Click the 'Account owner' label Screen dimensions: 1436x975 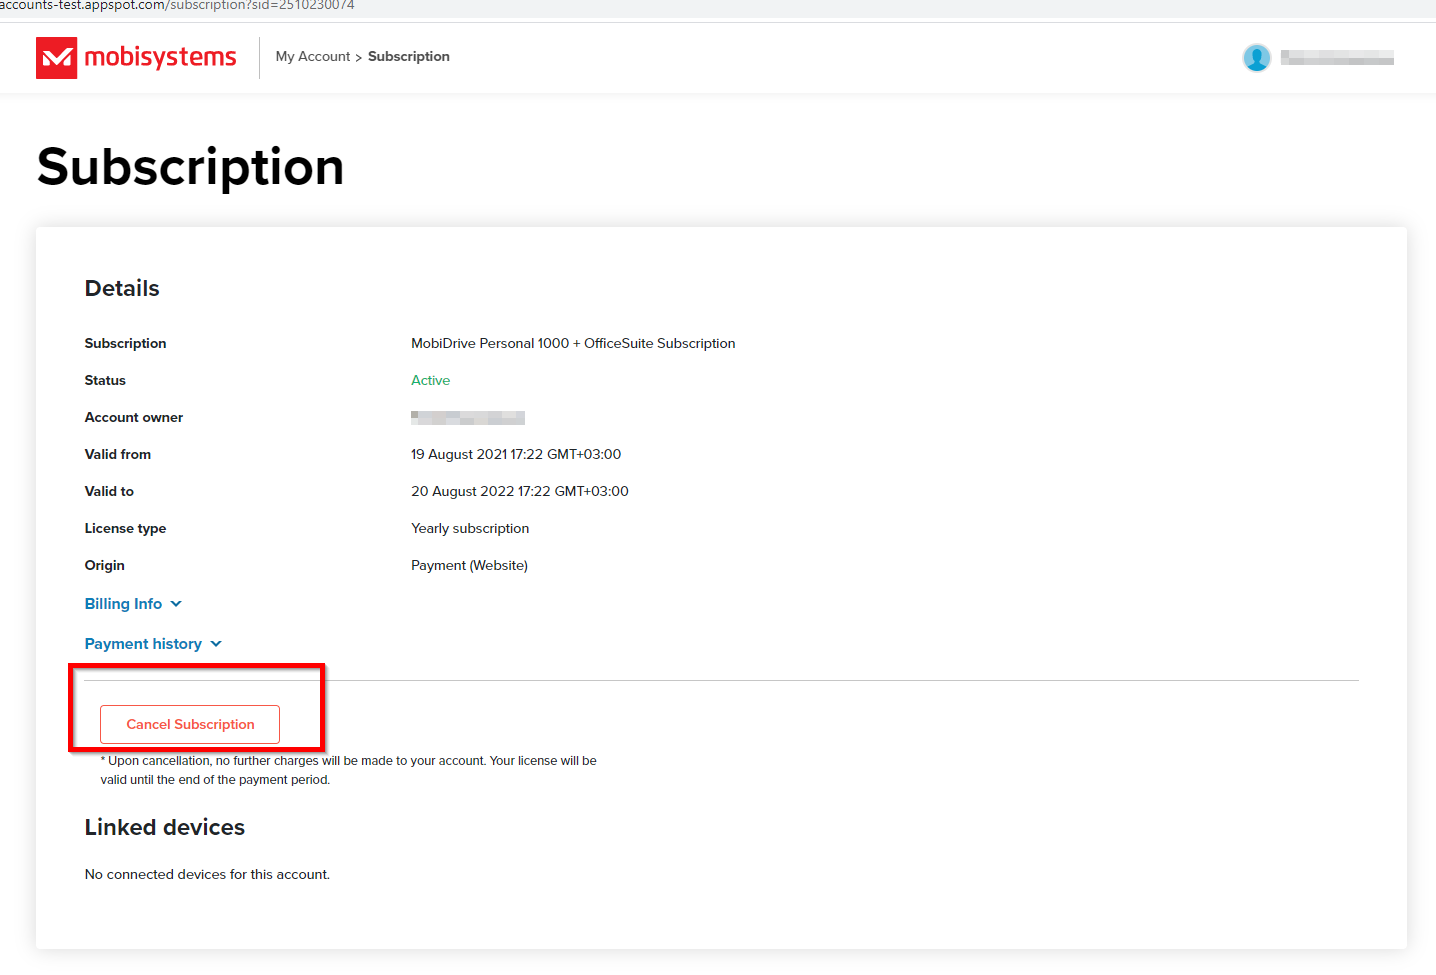[x=134, y=417]
